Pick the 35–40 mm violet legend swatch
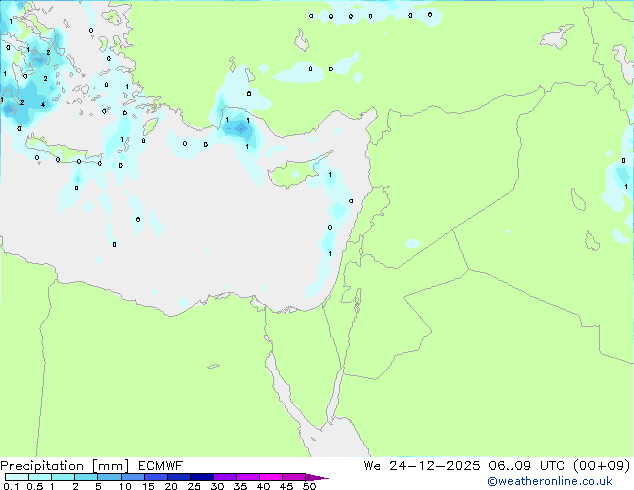This screenshot has width=634, height=490. (x=247, y=477)
